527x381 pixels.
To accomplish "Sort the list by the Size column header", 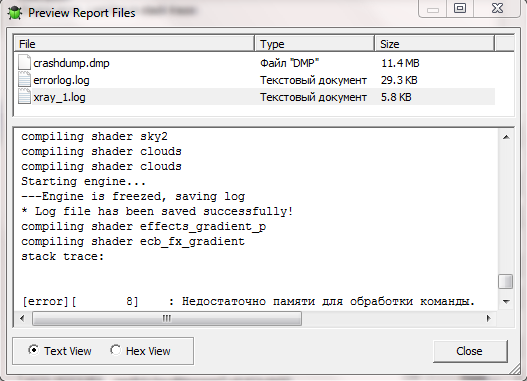I will click(434, 44).
